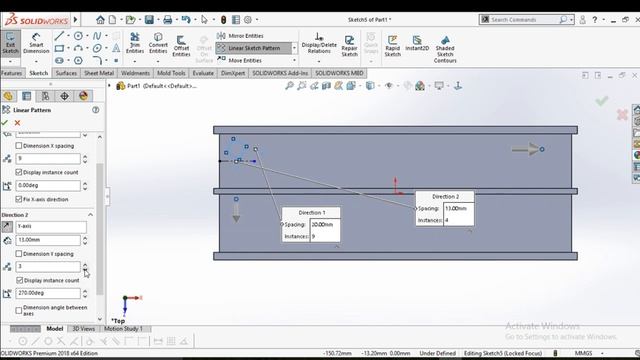
Task: Activate Rapid Sketch tool
Action: pos(393,46)
